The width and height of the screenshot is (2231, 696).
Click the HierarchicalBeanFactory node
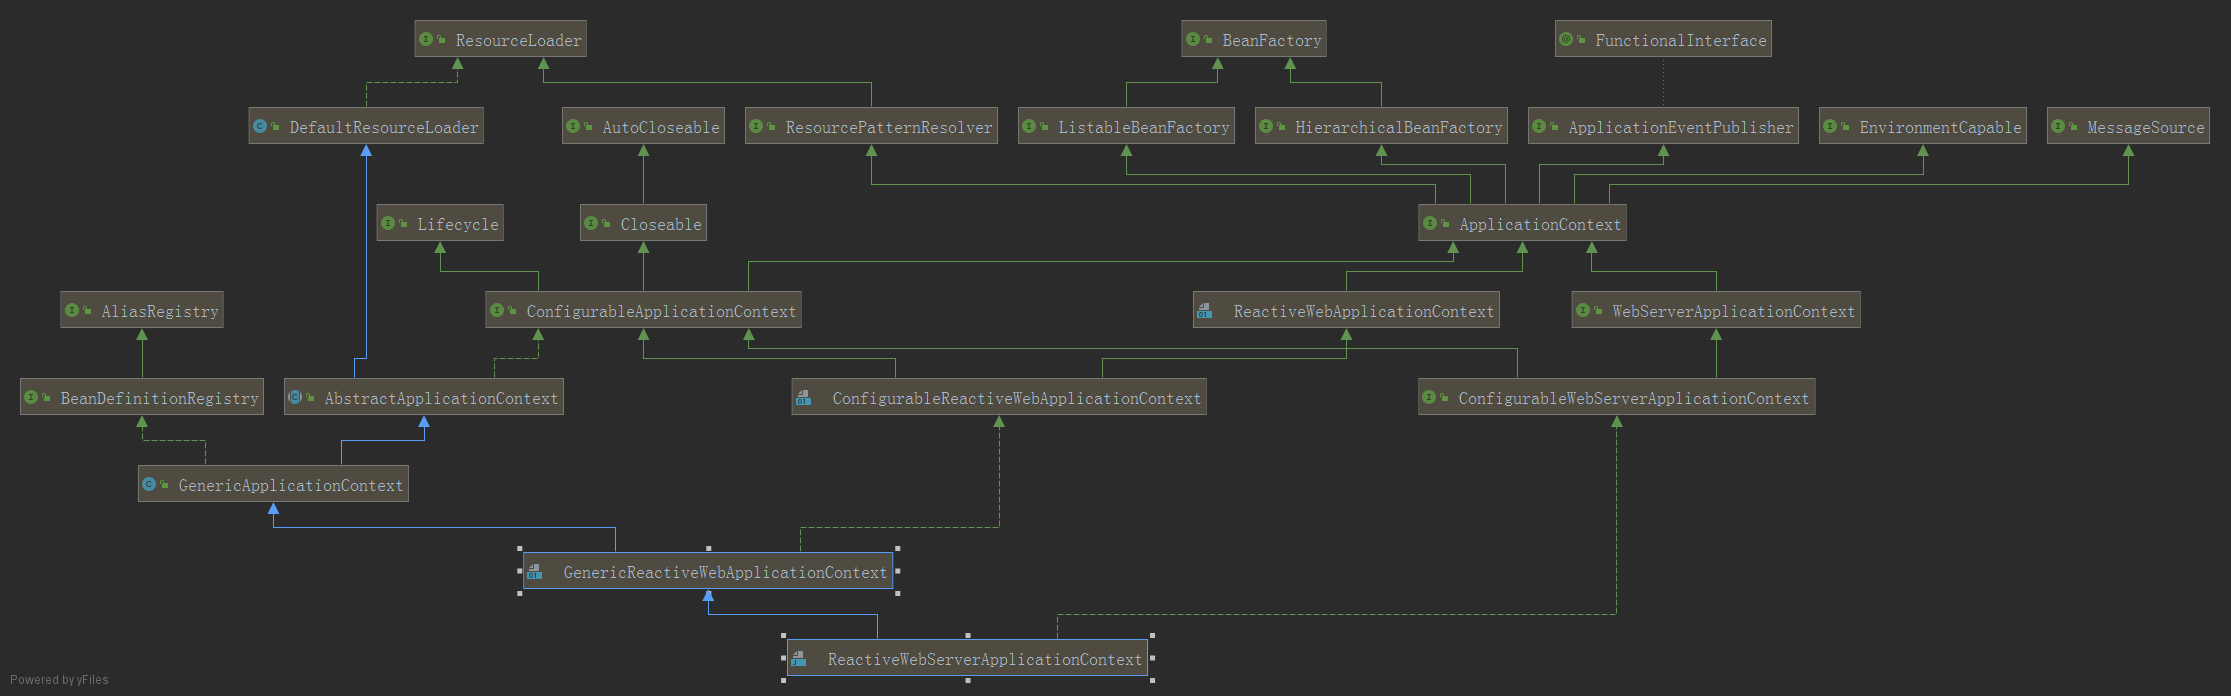pyautogui.click(x=1381, y=126)
